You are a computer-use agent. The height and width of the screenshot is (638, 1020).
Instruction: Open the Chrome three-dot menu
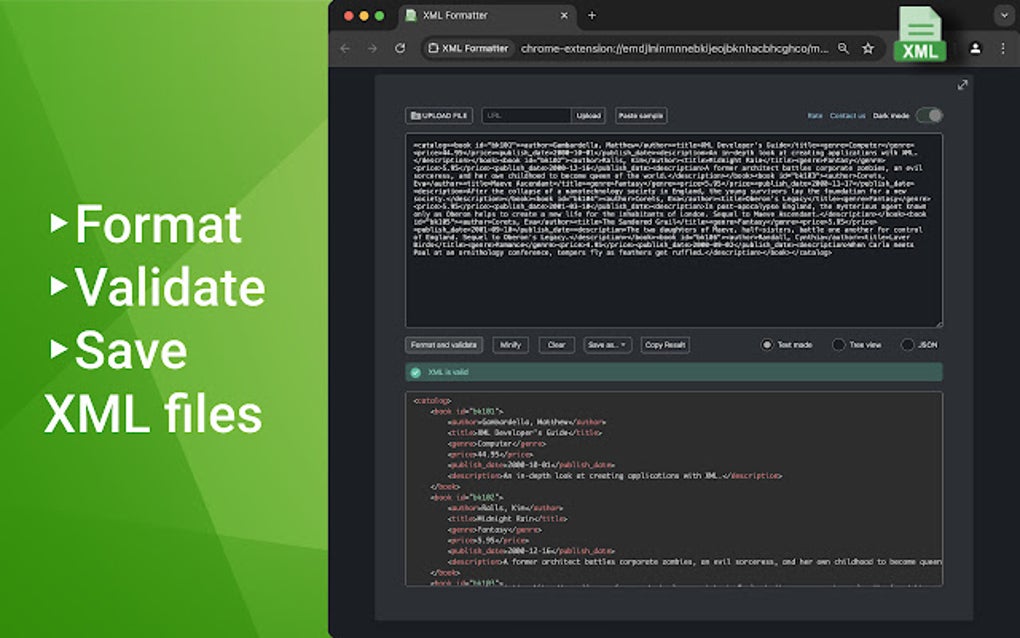point(1003,47)
